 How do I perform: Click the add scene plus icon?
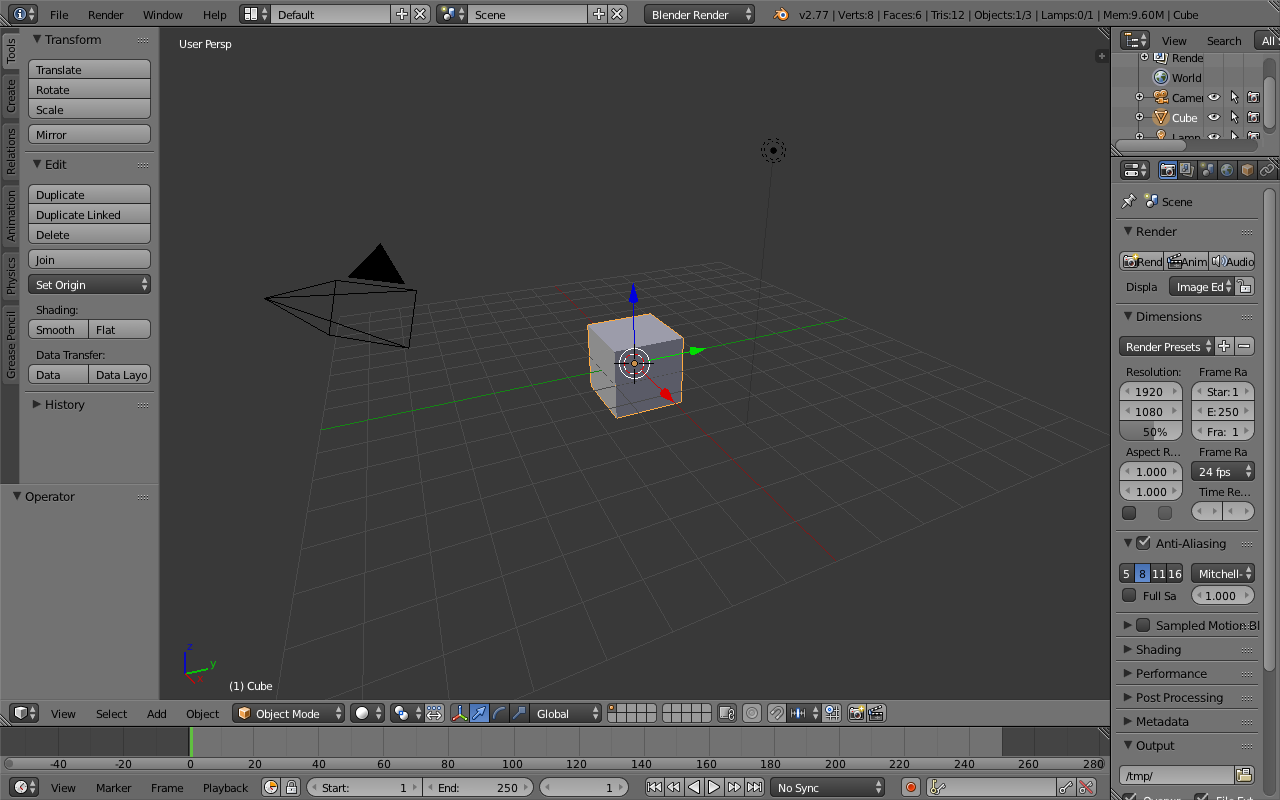pos(598,14)
